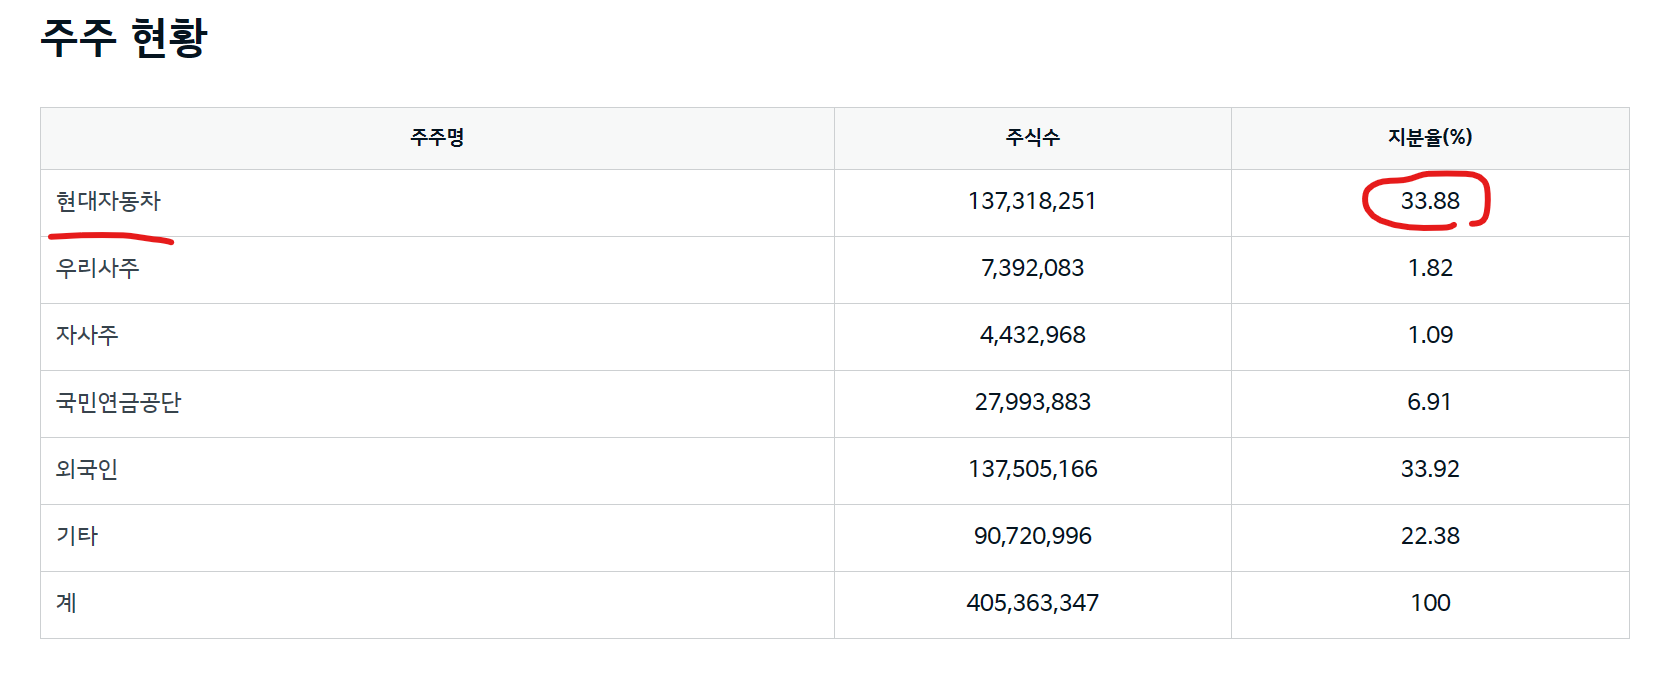Screen dimensions: 1657x679
Task: Click the 주주 현황 heading
Action: click(x=124, y=38)
